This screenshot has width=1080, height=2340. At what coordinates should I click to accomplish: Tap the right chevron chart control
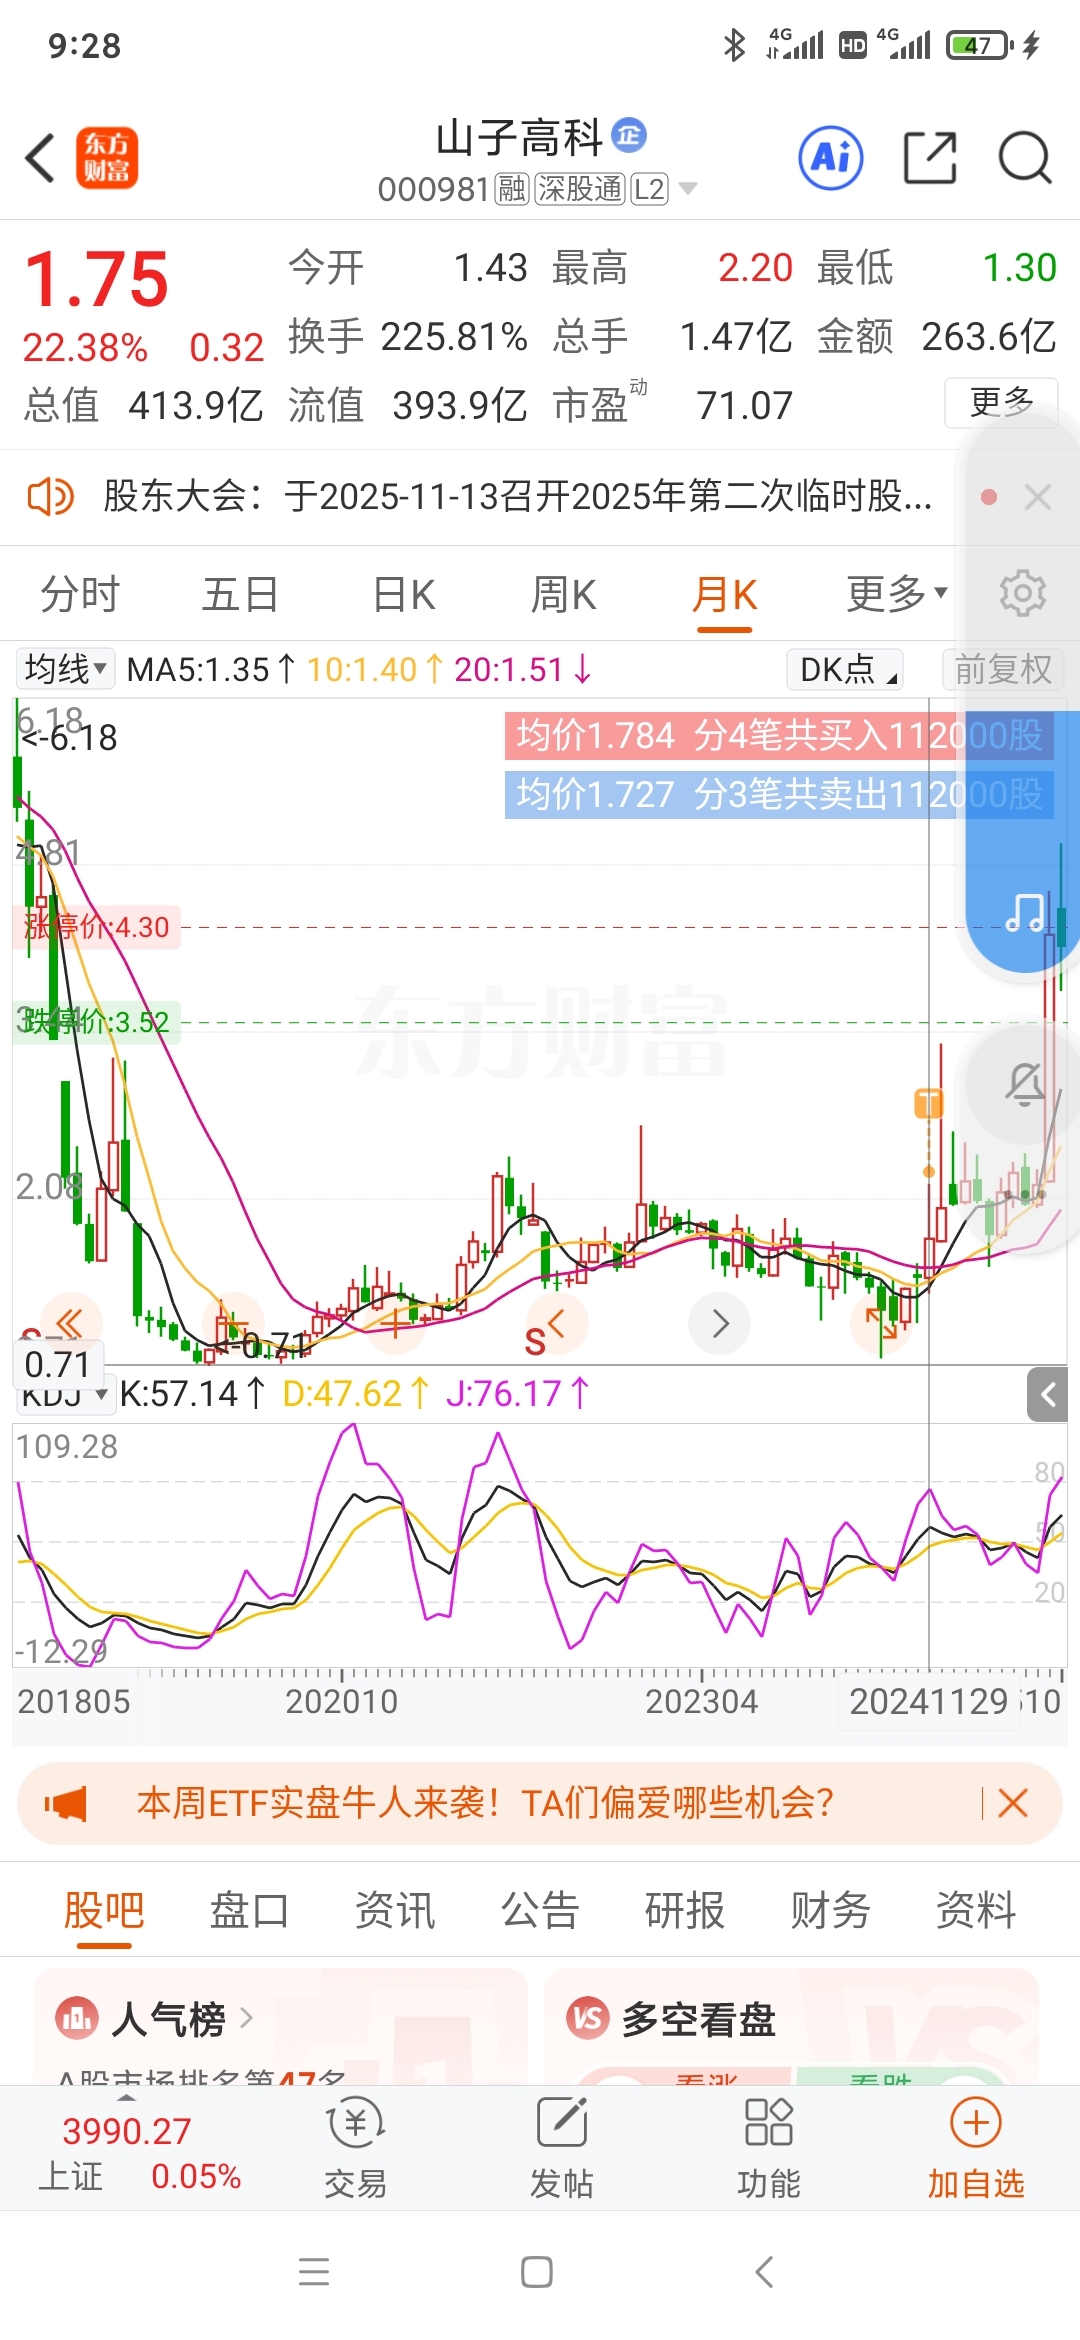pyautogui.click(x=720, y=1323)
